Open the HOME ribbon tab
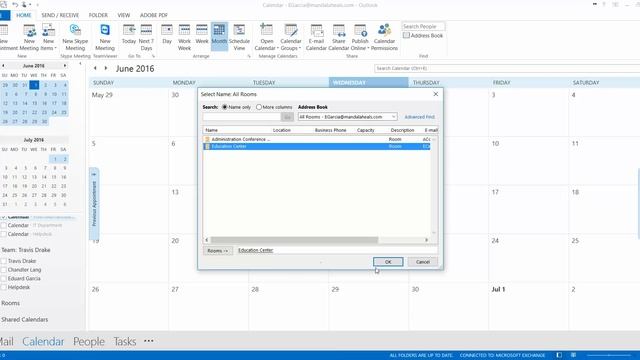Viewport: 640px width, 360px height. [x=24, y=15]
